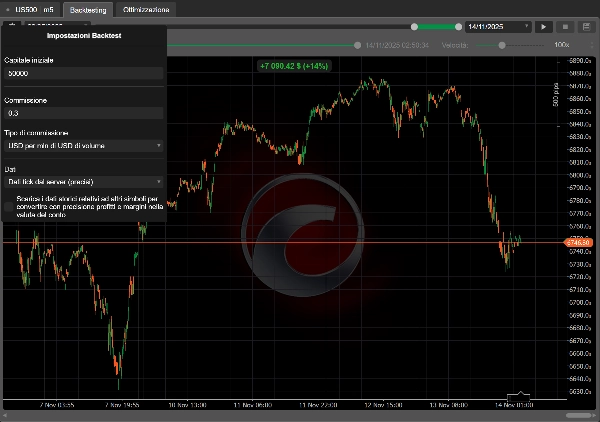Click the Commissione field showing 0.3
The width and height of the screenshot is (600, 422).
(x=84, y=113)
